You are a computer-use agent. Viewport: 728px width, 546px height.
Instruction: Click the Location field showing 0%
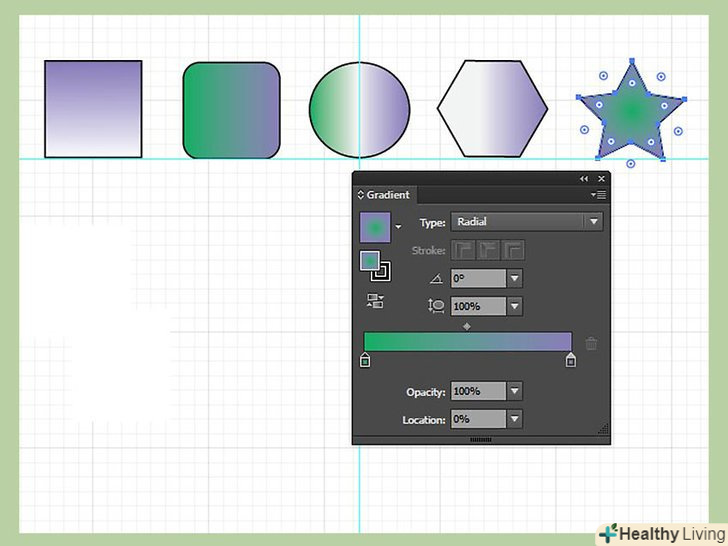click(478, 419)
